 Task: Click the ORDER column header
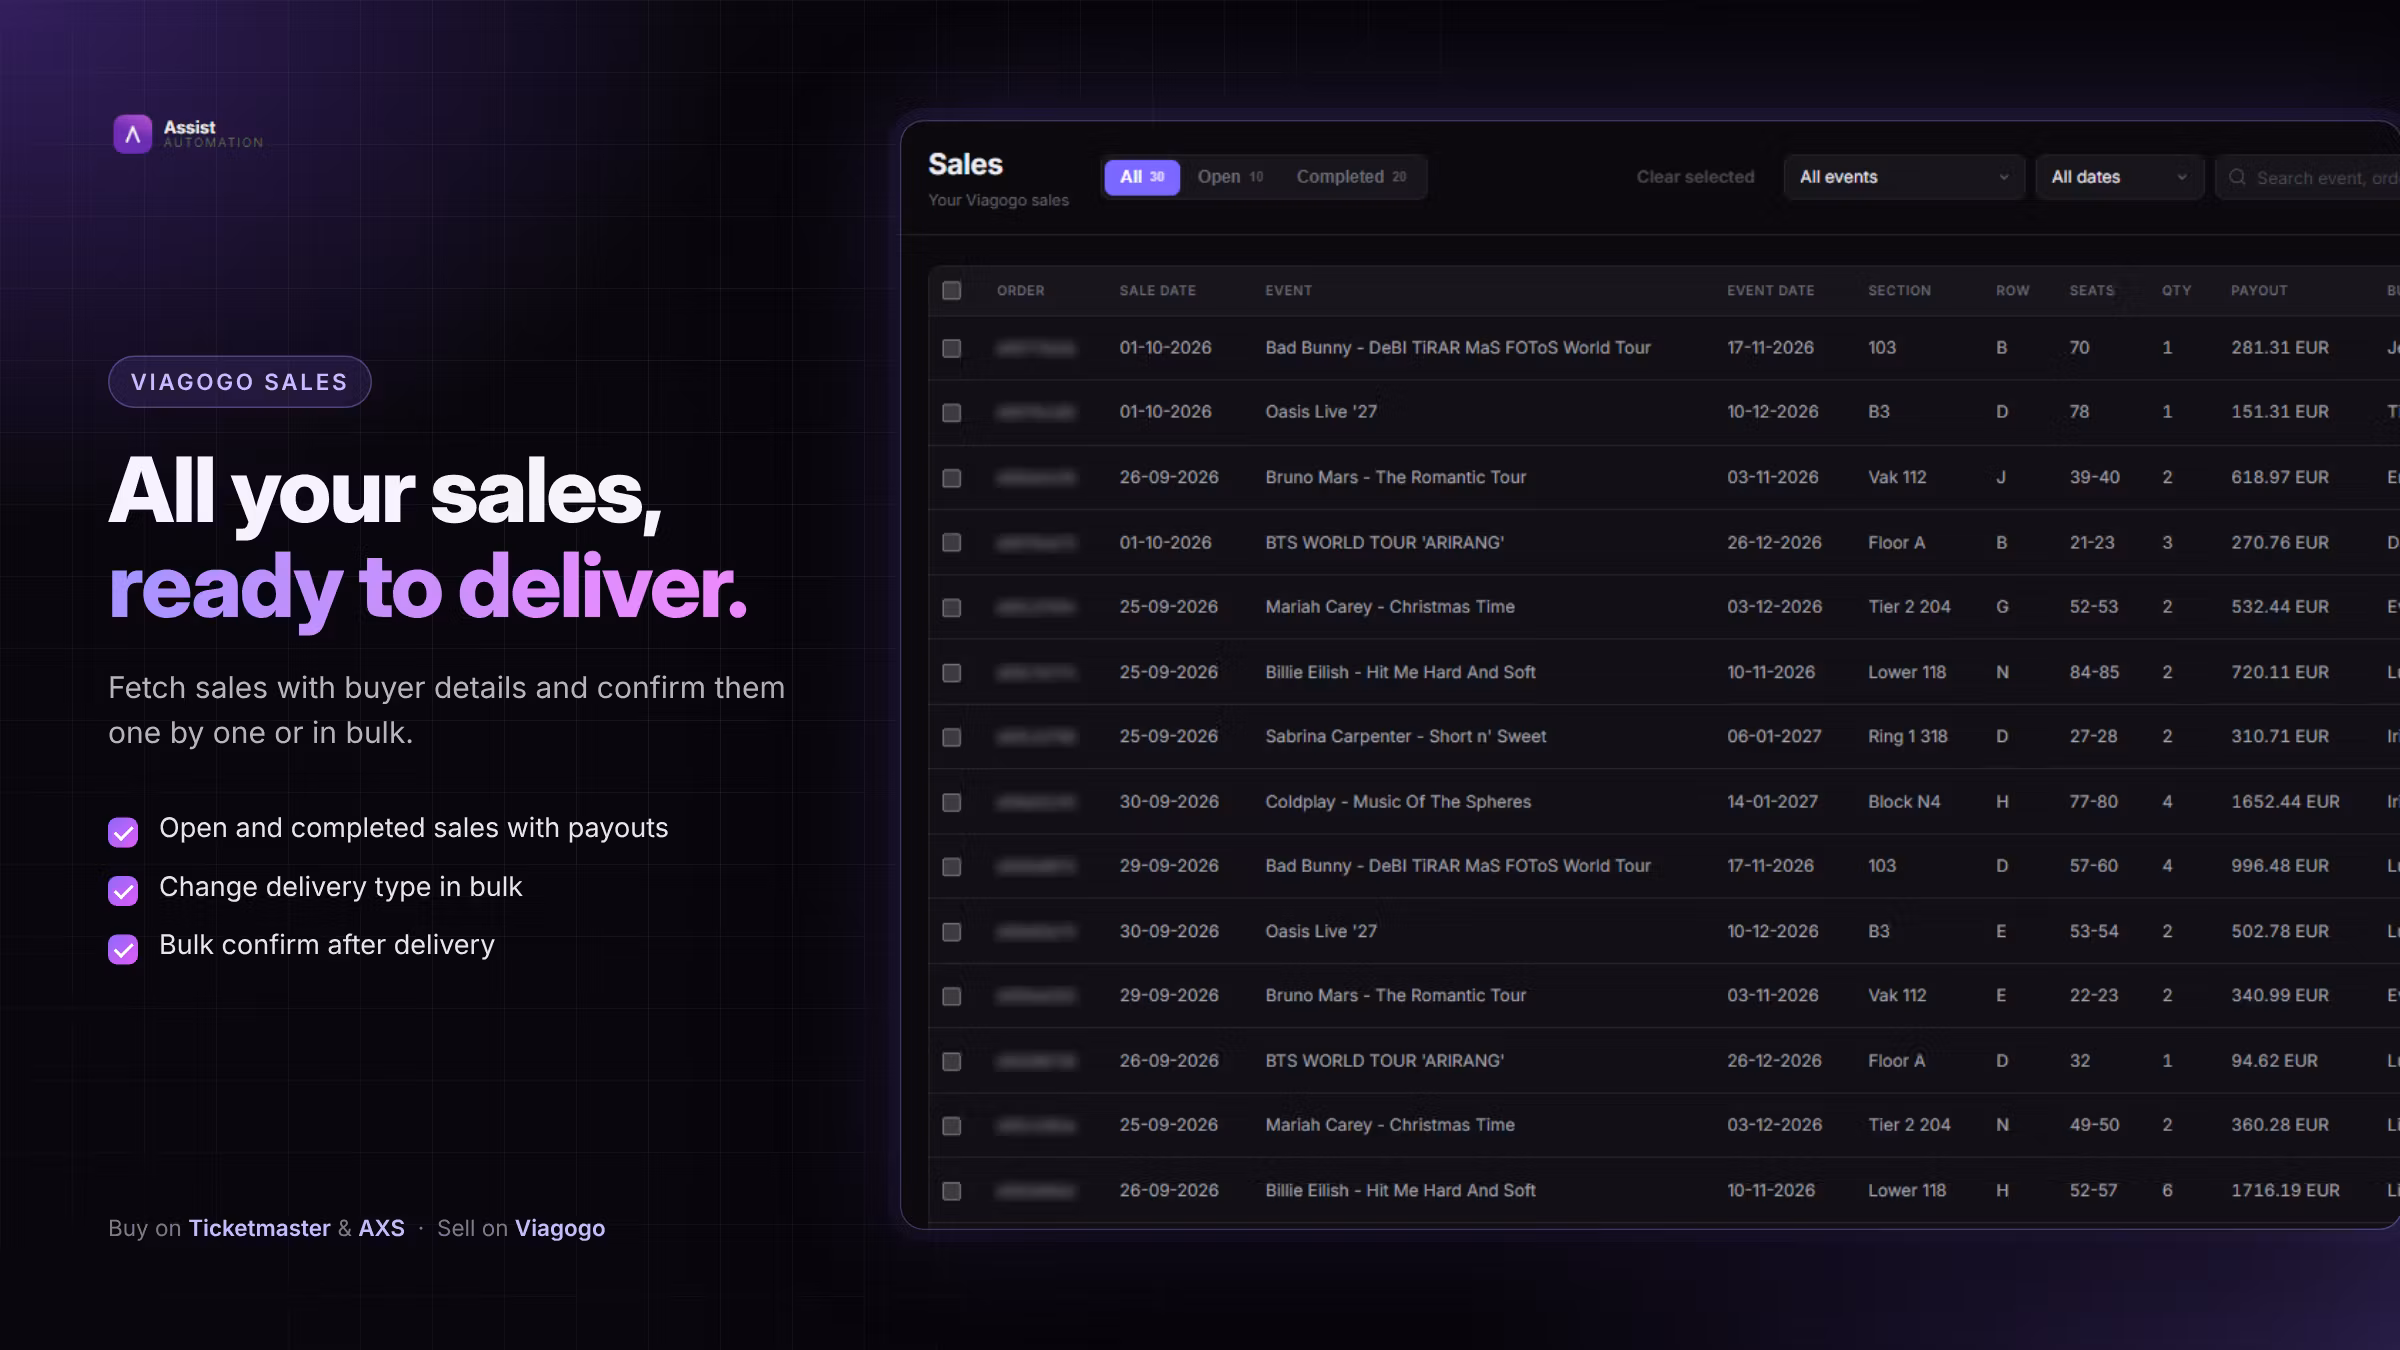[x=1020, y=290]
